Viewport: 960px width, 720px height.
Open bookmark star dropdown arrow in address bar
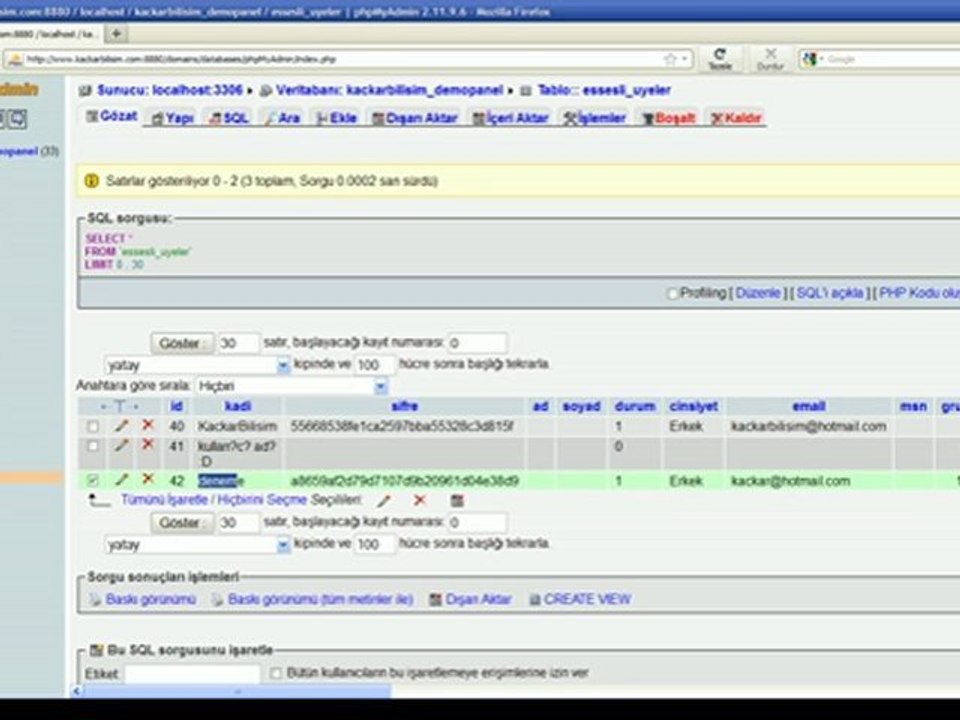click(x=684, y=59)
